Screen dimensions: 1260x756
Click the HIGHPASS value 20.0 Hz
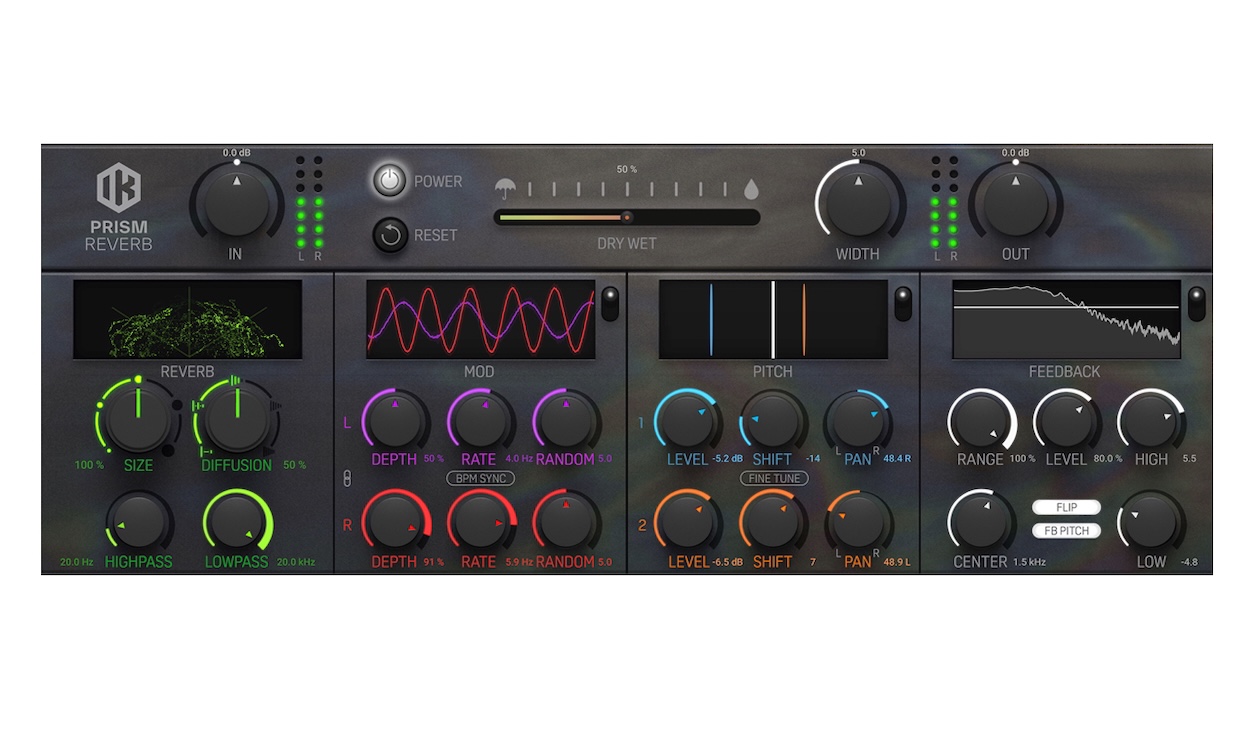[76, 562]
